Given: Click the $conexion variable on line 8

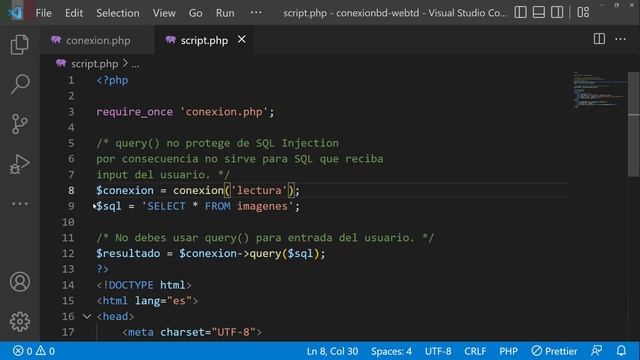Looking at the screenshot, I should pyautogui.click(x=125, y=190).
